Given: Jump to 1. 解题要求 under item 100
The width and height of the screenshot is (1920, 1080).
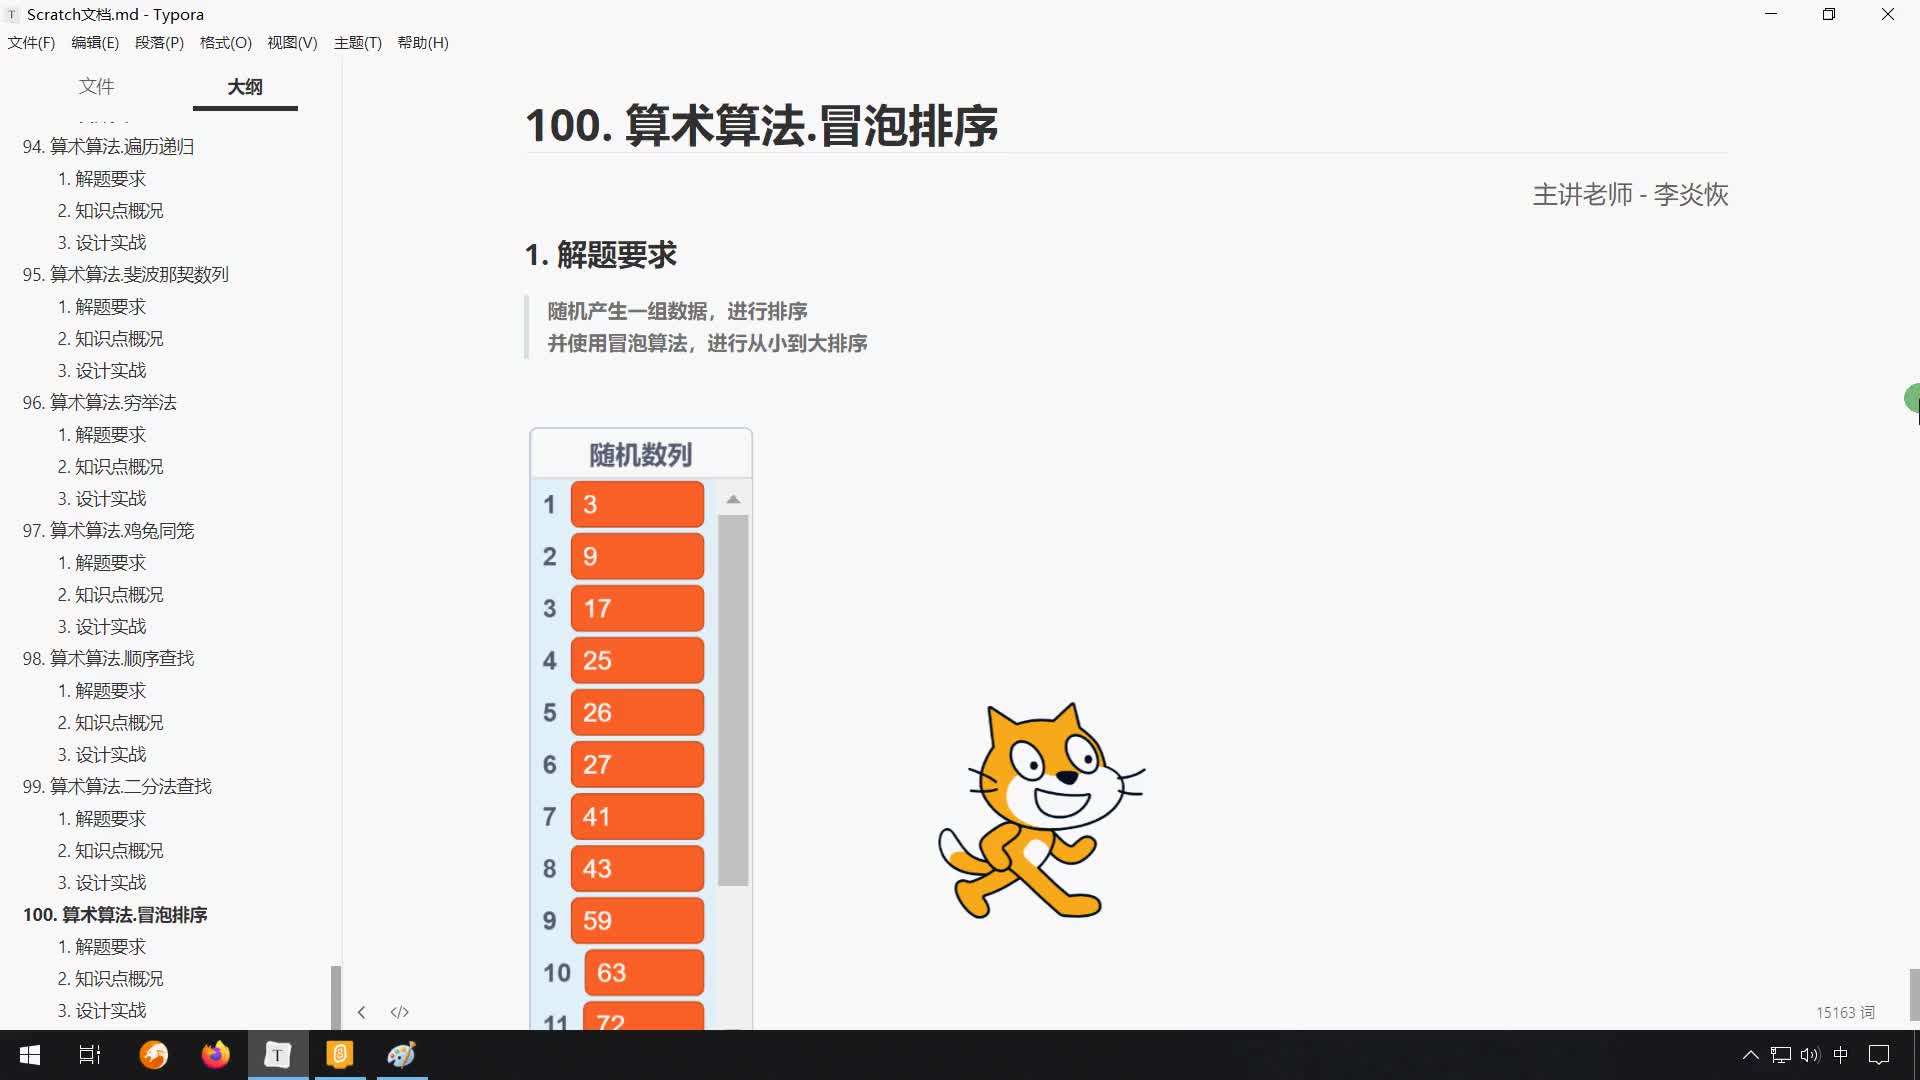Looking at the screenshot, I should pos(102,947).
